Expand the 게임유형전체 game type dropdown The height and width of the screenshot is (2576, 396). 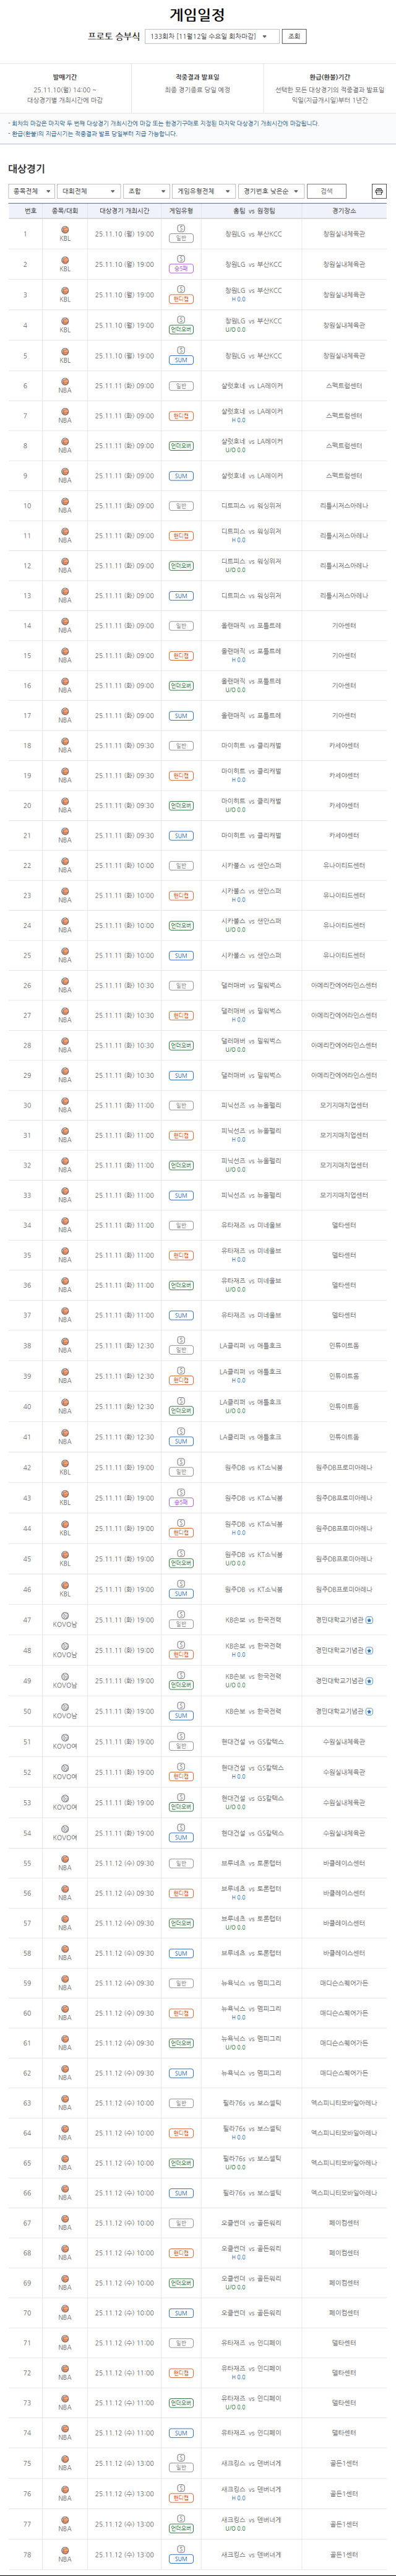203,191
